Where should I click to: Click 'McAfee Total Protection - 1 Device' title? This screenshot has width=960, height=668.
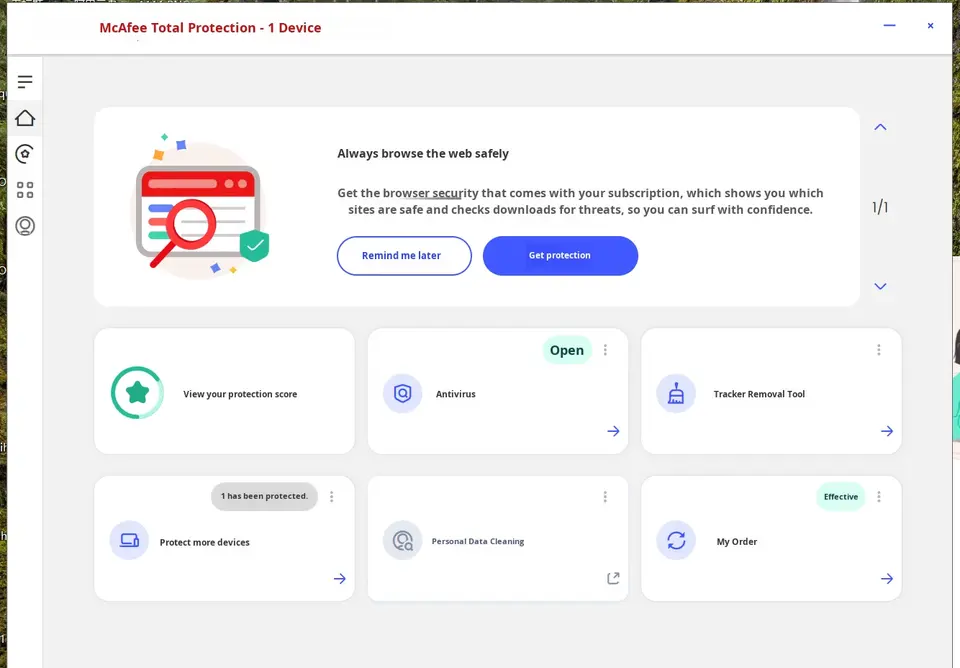point(210,28)
